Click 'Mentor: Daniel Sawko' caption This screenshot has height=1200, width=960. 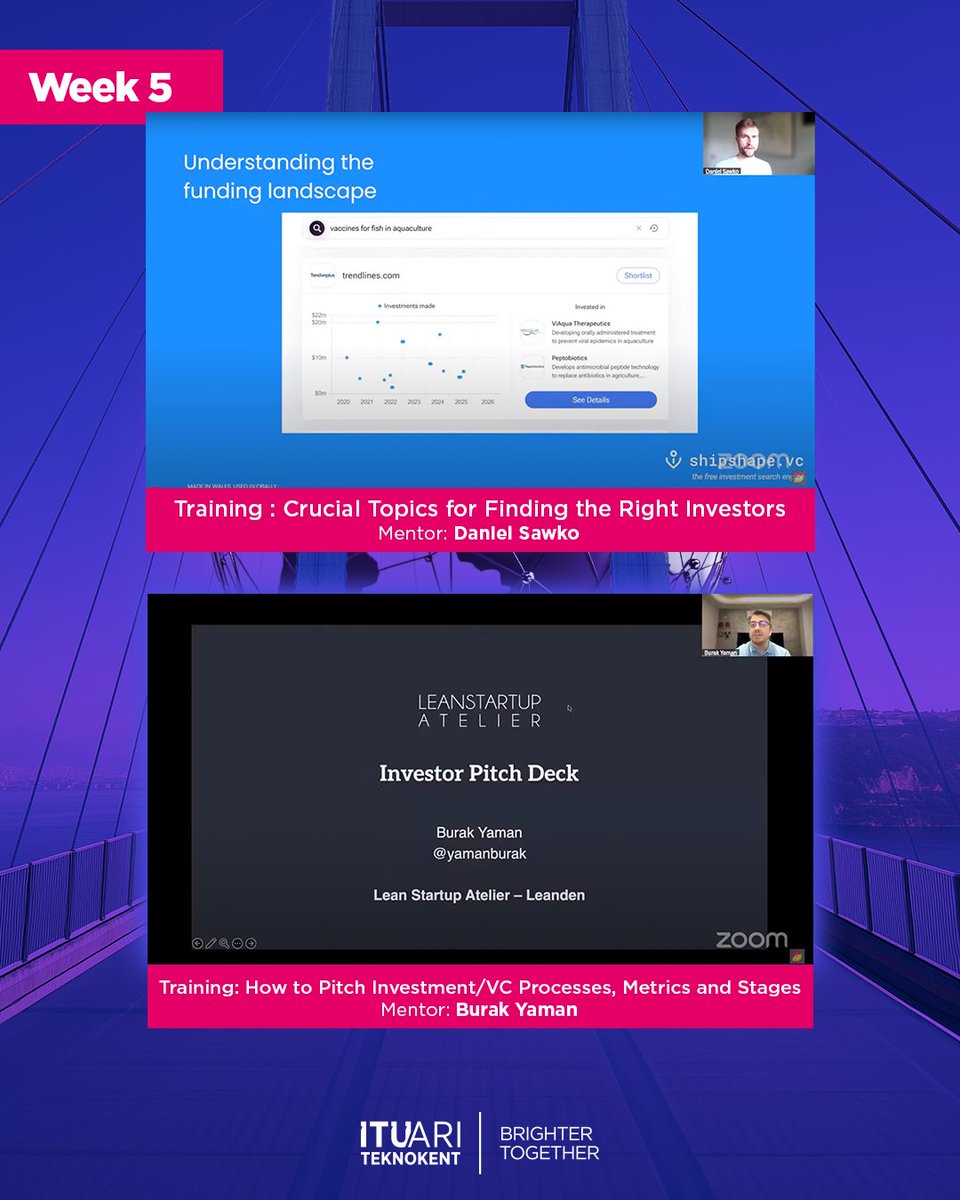click(479, 533)
